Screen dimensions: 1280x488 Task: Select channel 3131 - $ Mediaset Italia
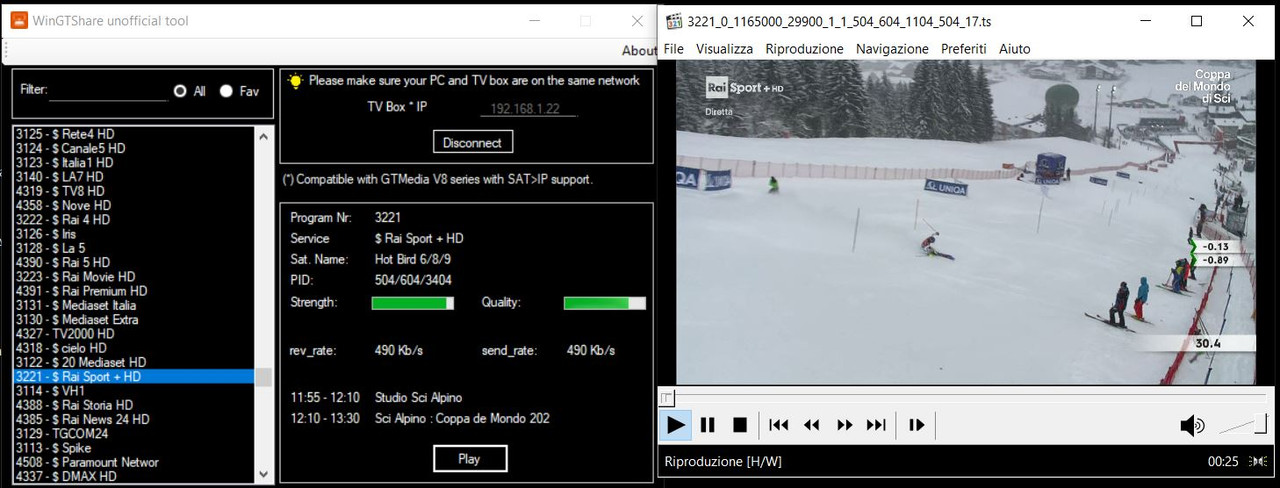point(134,305)
